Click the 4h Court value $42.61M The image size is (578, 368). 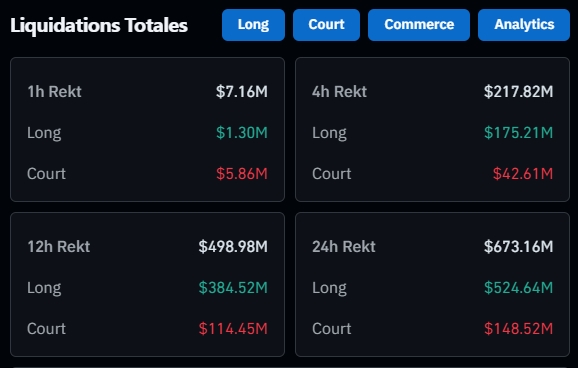pyautogui.click(x=523, y=173)
